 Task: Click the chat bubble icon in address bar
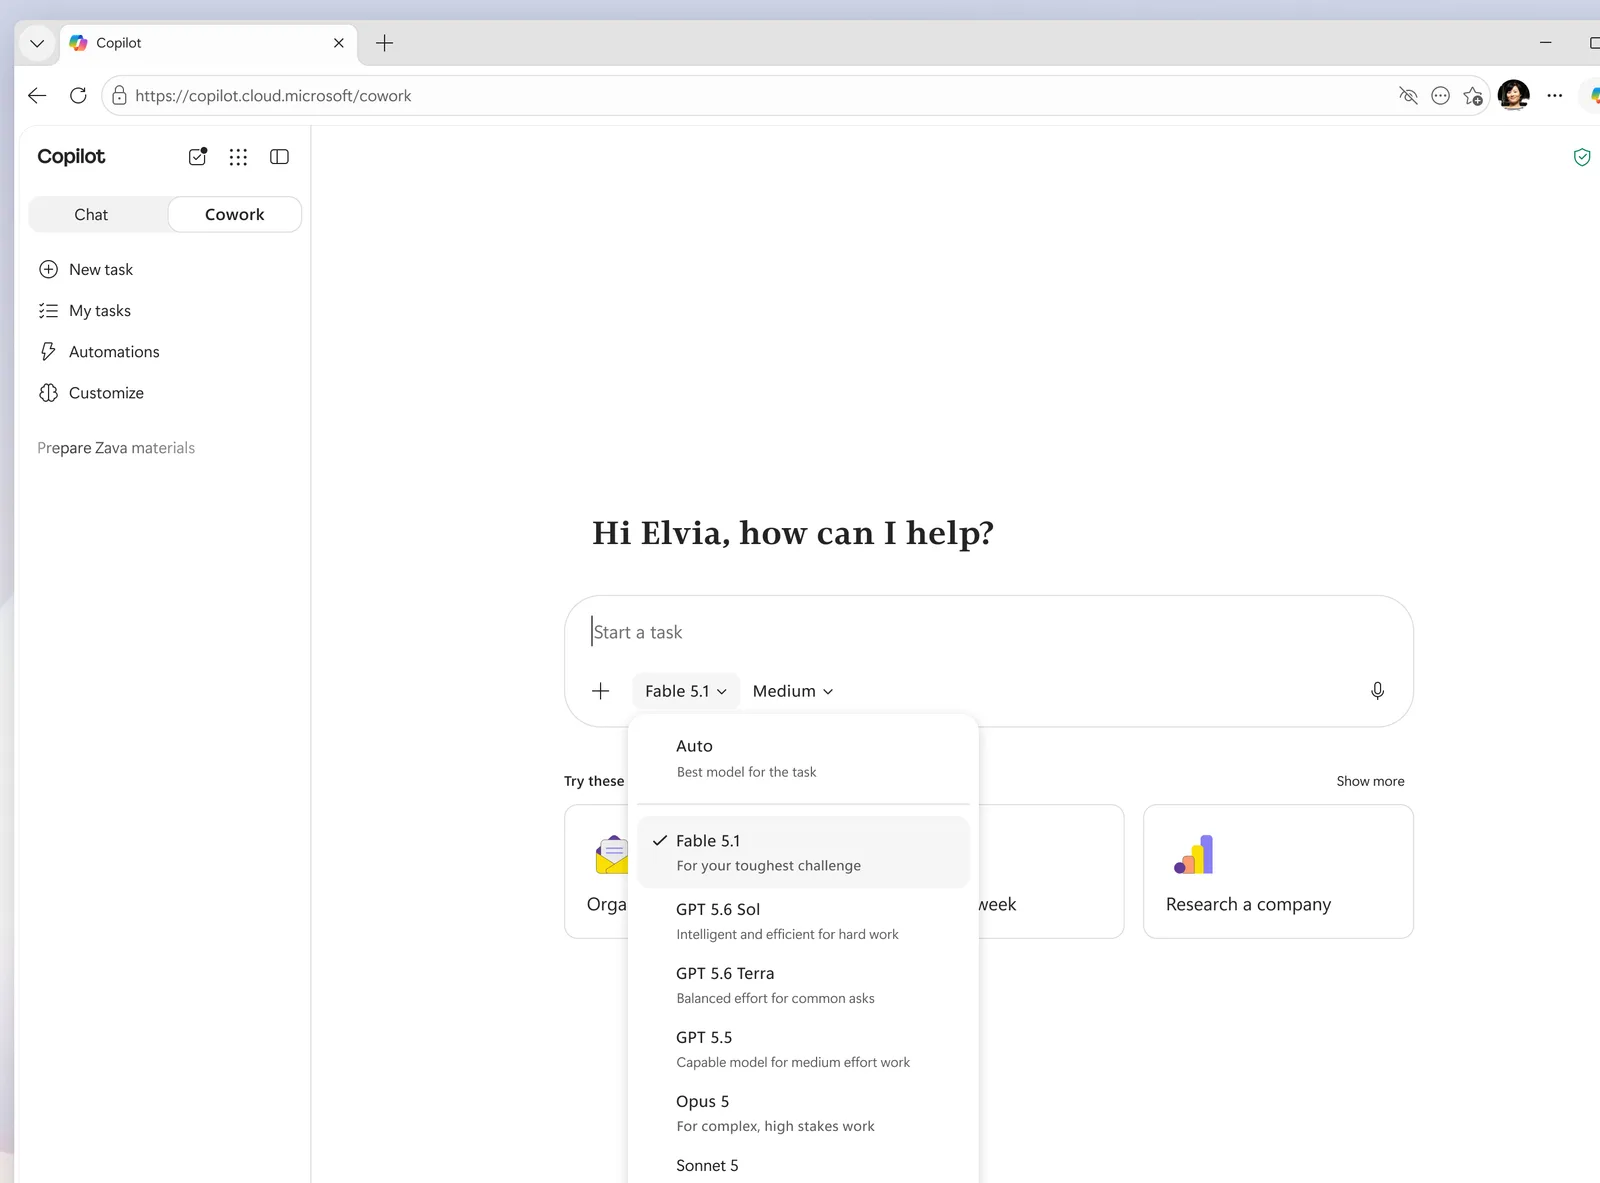click(1440, 96)
